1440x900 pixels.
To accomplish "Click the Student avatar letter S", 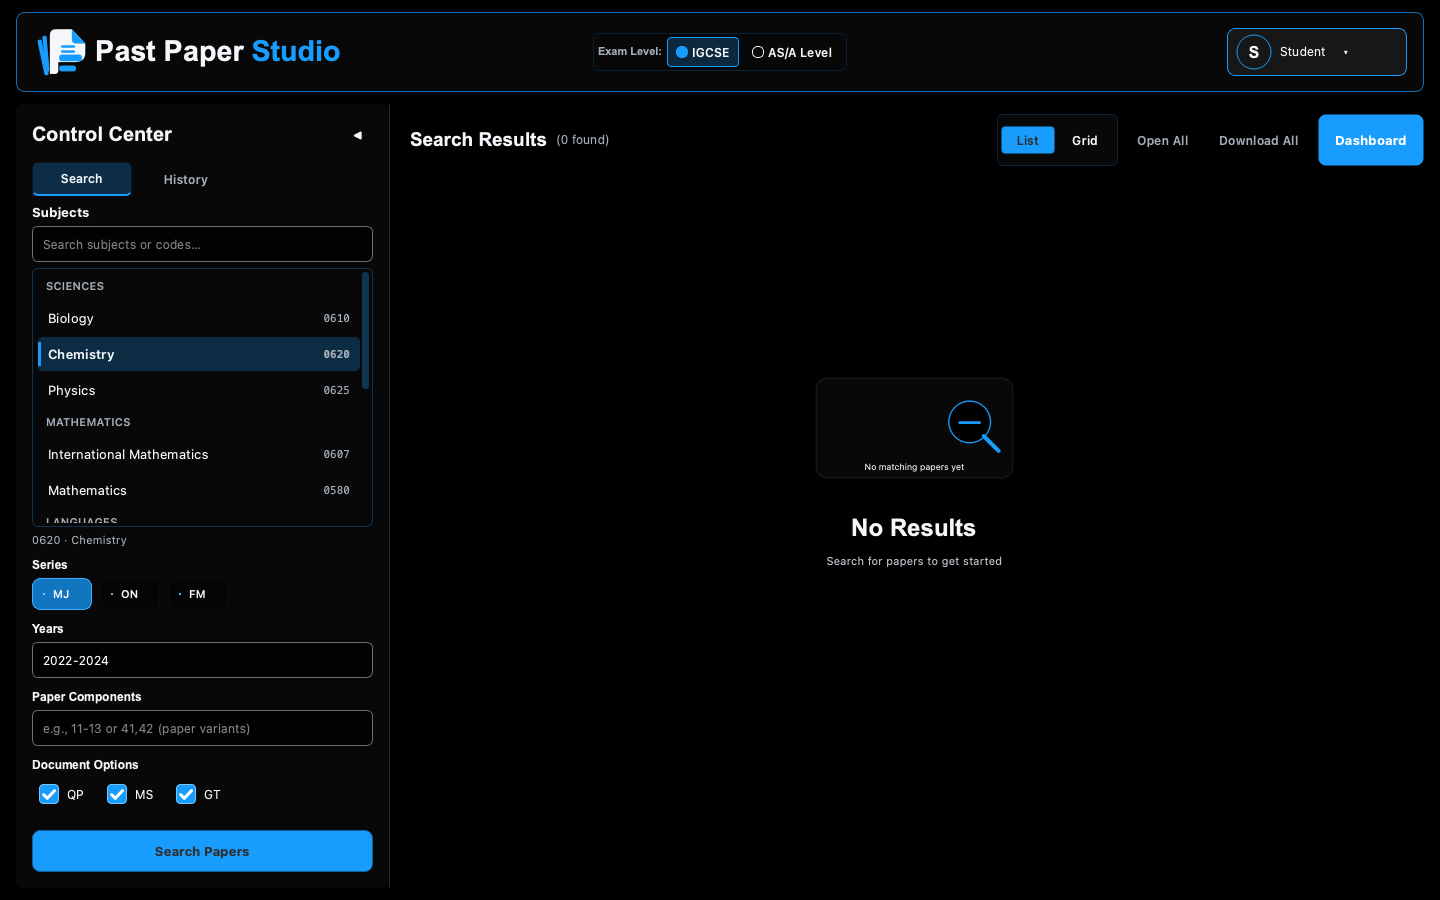I will click(x=1253, y=52).
